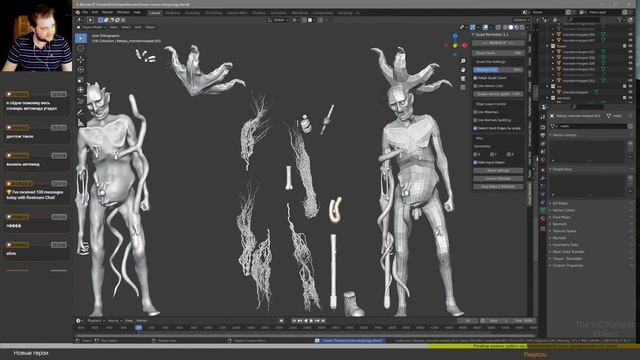Select the Measure tool

pos(81,122)
